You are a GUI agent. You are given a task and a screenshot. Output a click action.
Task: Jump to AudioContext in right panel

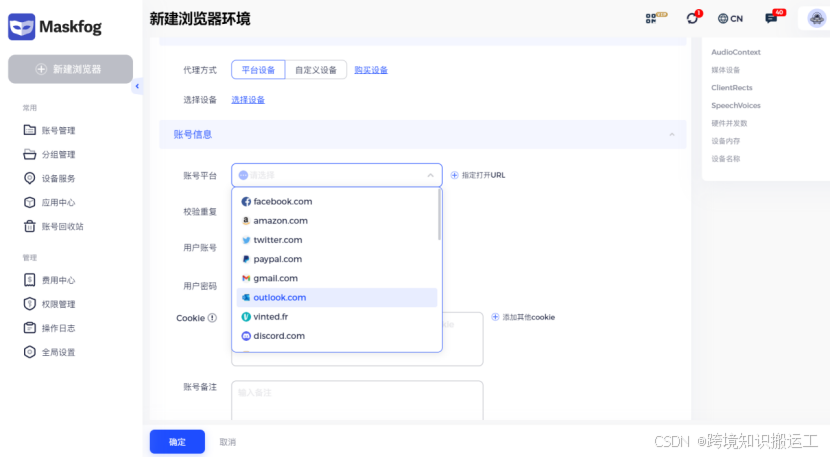pos(736,52)
